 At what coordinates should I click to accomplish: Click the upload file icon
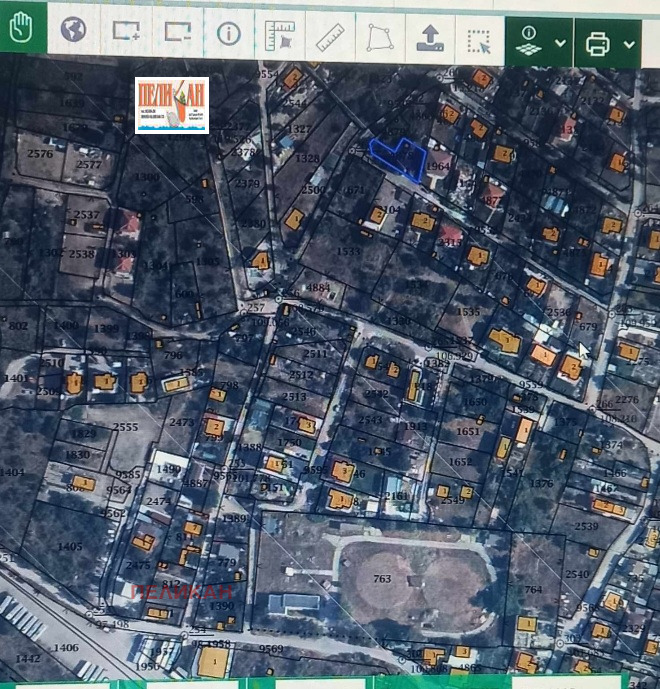431,38
